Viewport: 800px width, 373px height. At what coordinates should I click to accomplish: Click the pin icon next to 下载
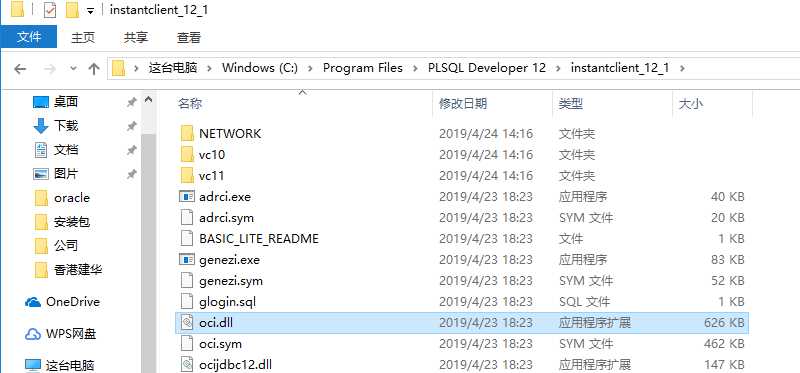tap(132, 126)
